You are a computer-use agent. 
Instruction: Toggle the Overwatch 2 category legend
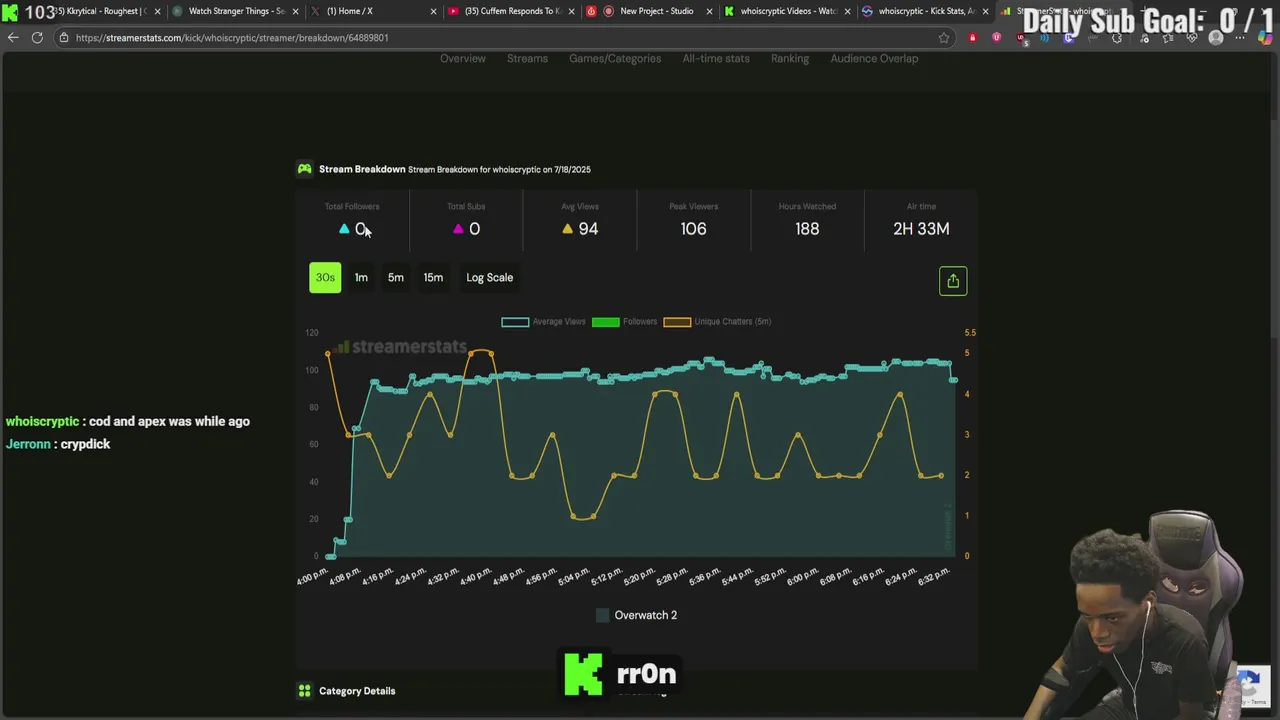636,615
